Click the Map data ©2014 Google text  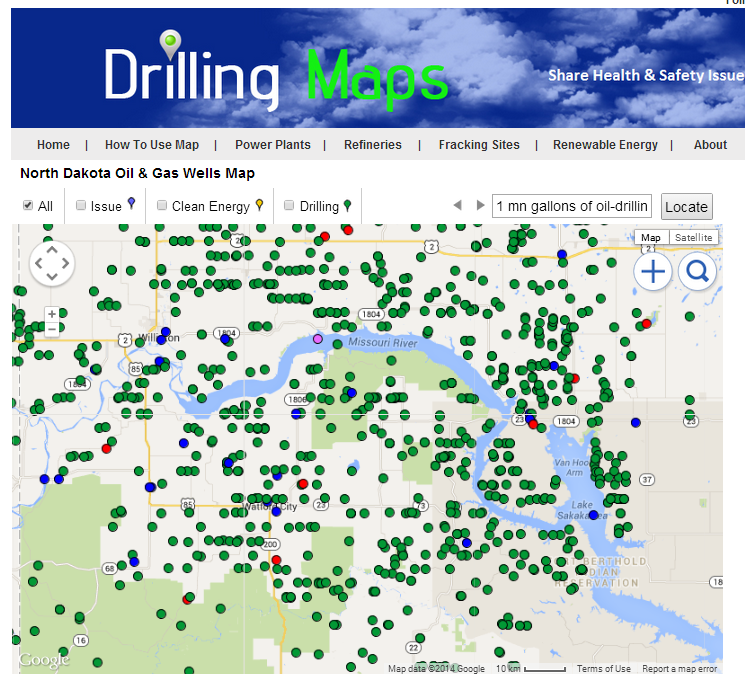click(x=436, y=669)
